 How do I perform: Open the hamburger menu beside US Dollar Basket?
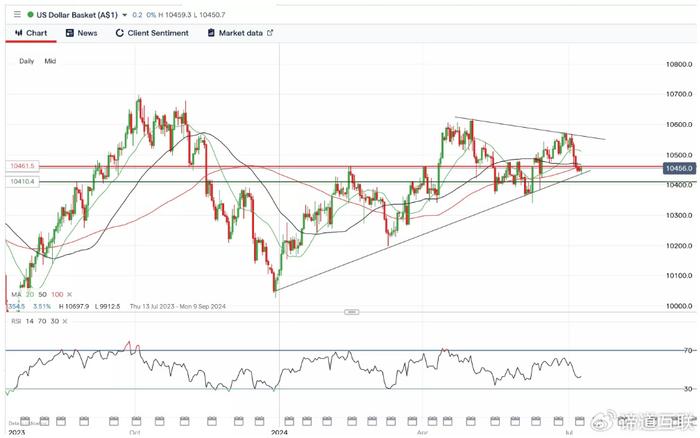17,14
